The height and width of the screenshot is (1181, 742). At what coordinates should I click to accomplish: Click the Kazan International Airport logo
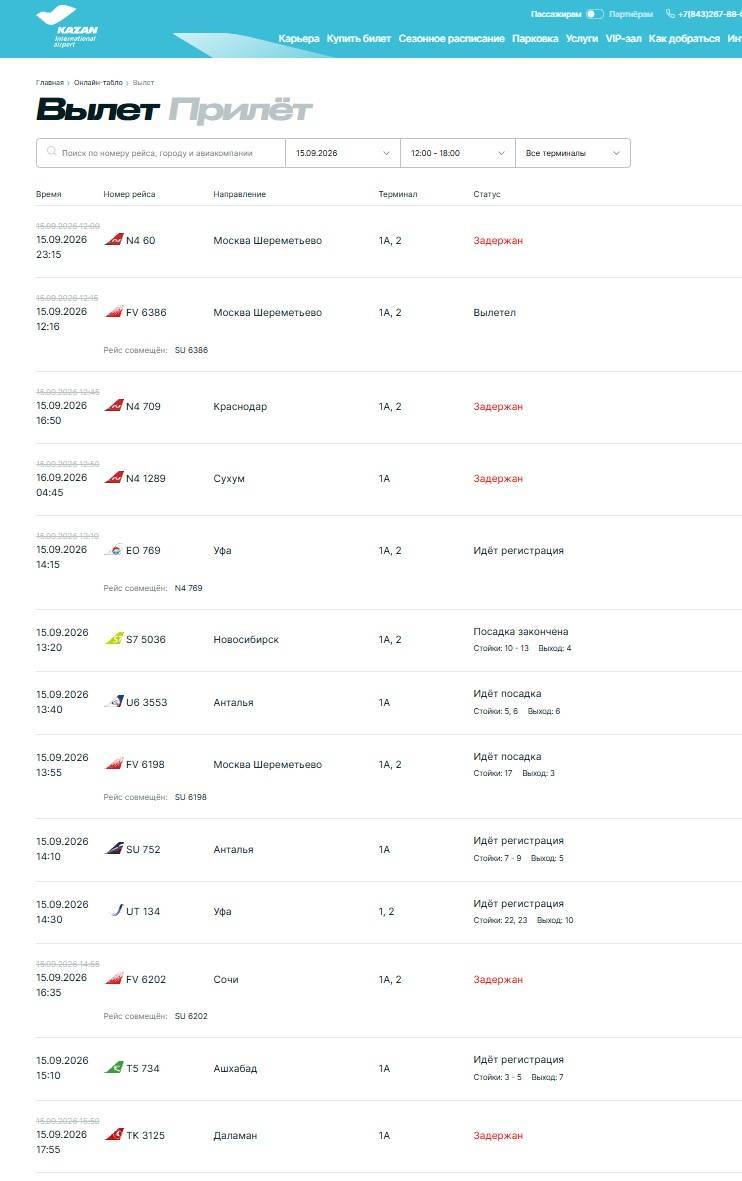point(67,26)
